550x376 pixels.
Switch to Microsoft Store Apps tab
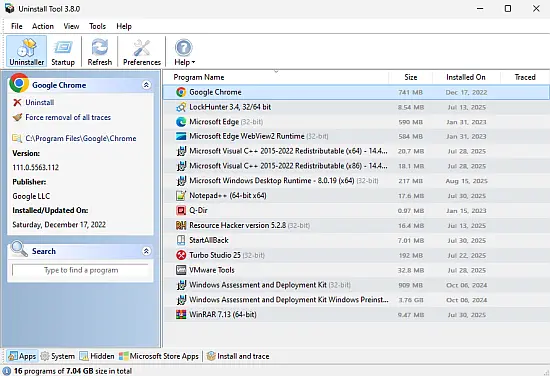159,356
